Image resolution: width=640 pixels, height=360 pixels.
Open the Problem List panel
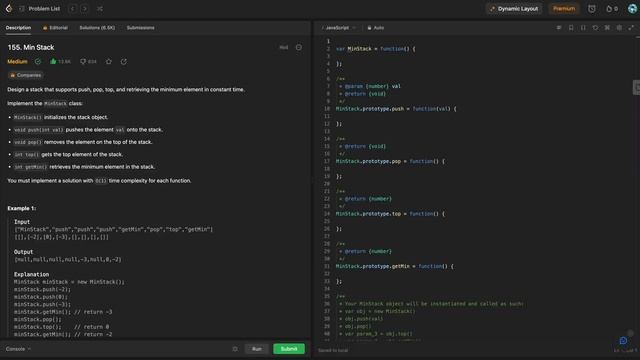pos(40,9)
